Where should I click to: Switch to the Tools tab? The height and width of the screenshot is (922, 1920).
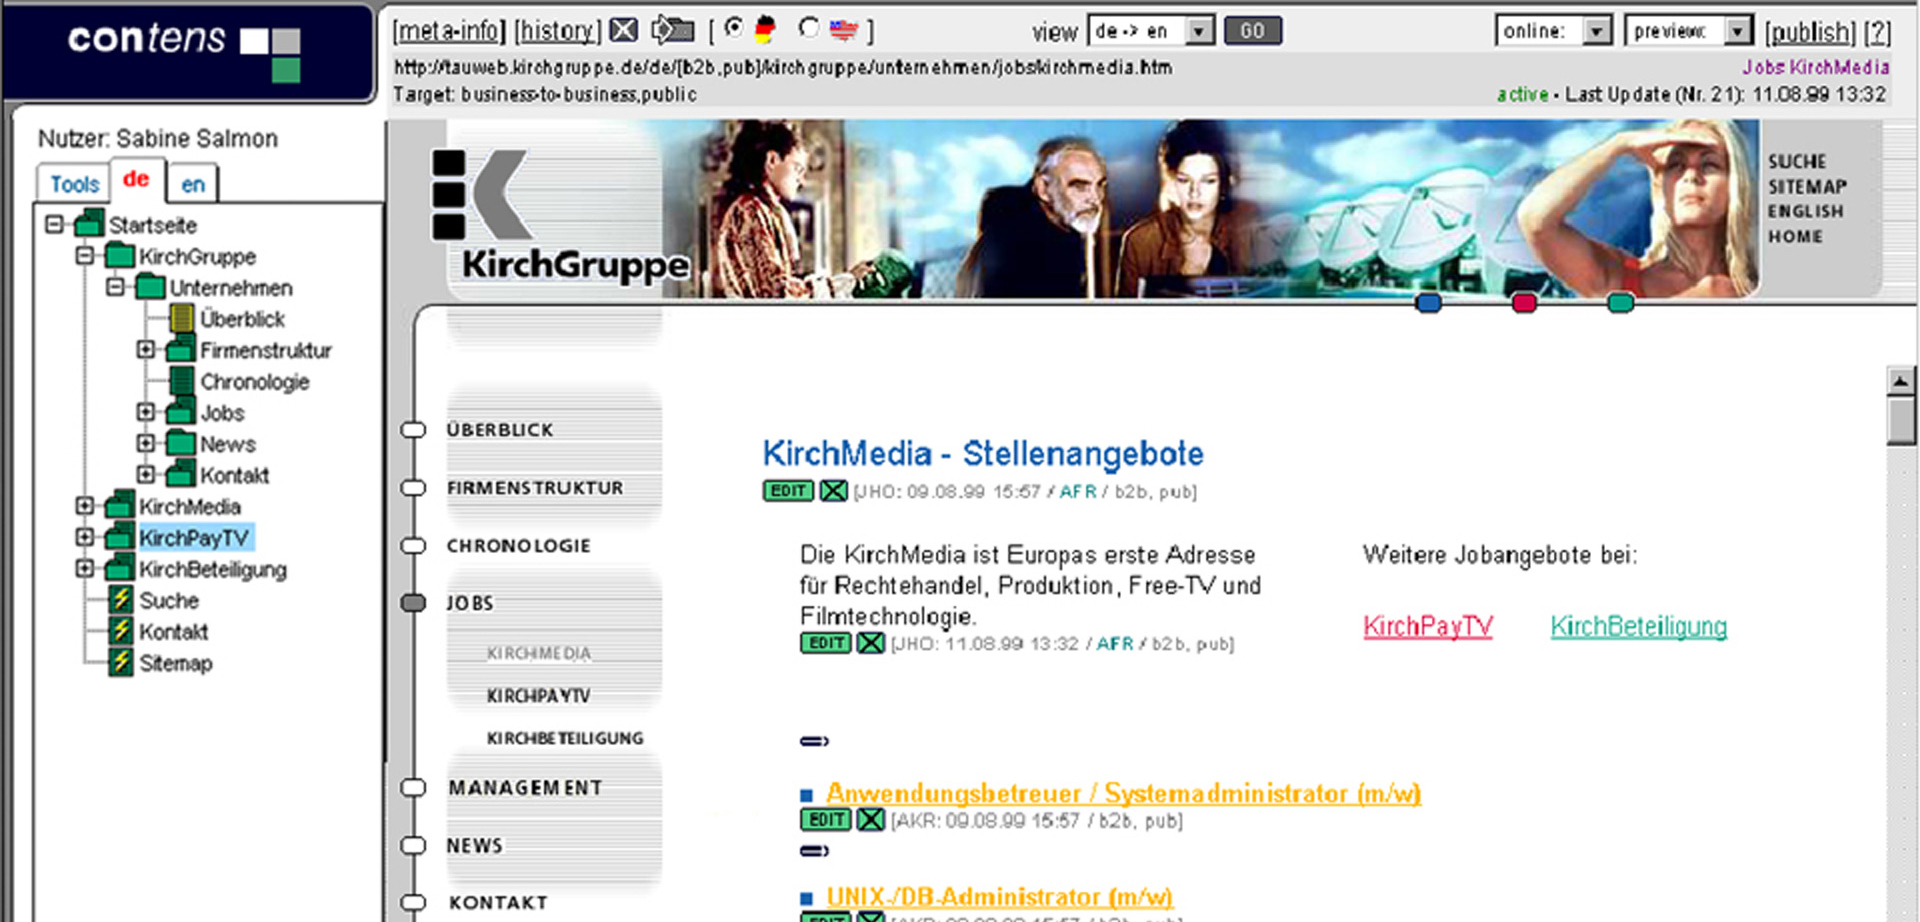(74, 184)
